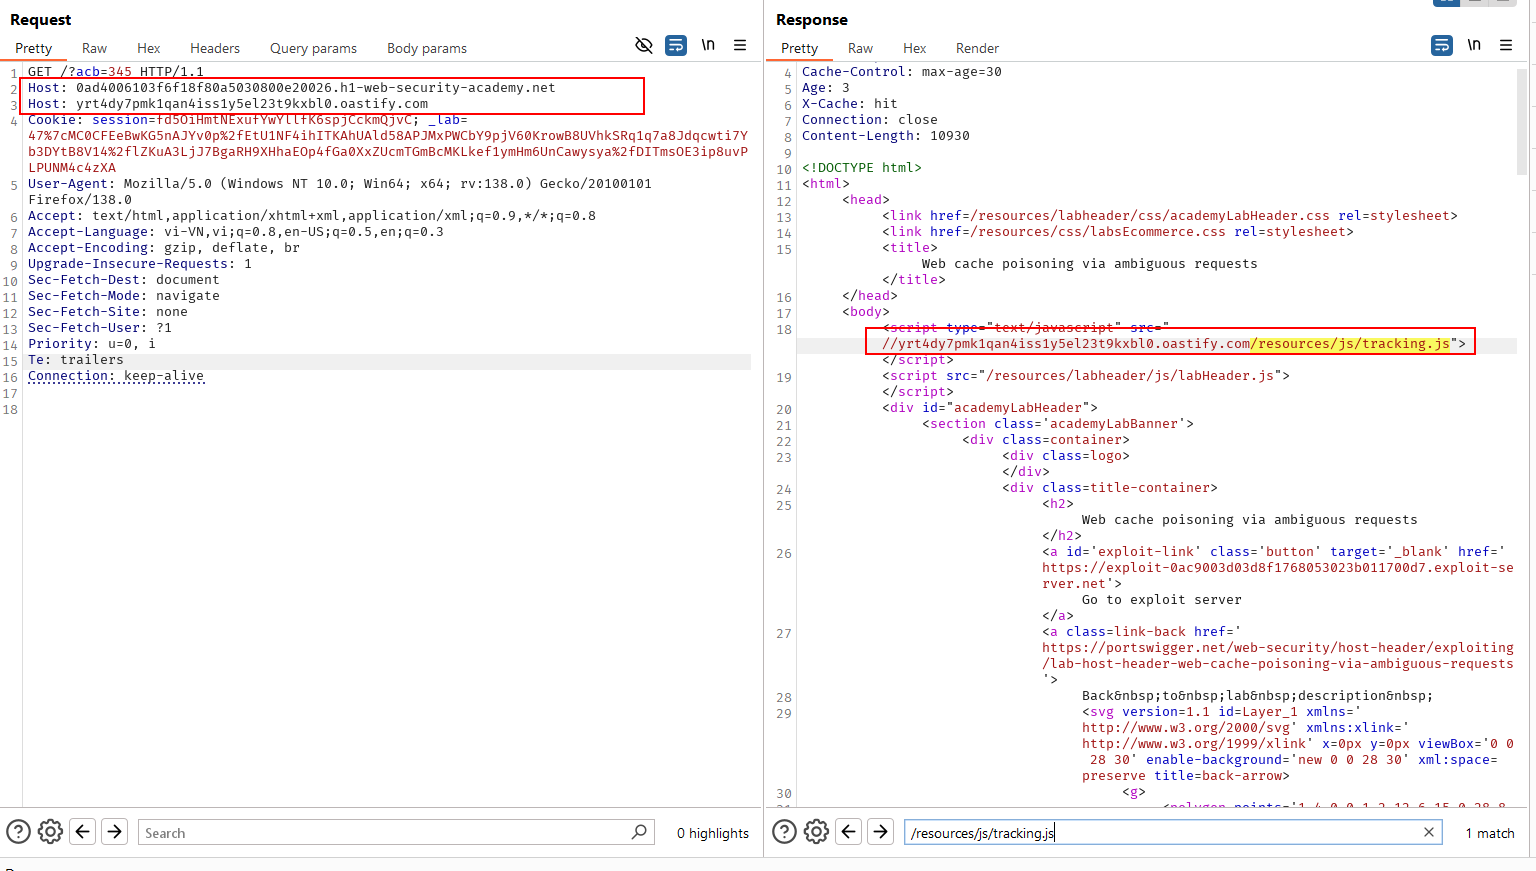Image resolution: width=1536 pixels, height=871 pixels.
Task: Click the Accept-Encoding gzip header line
Action: point(164,248)
